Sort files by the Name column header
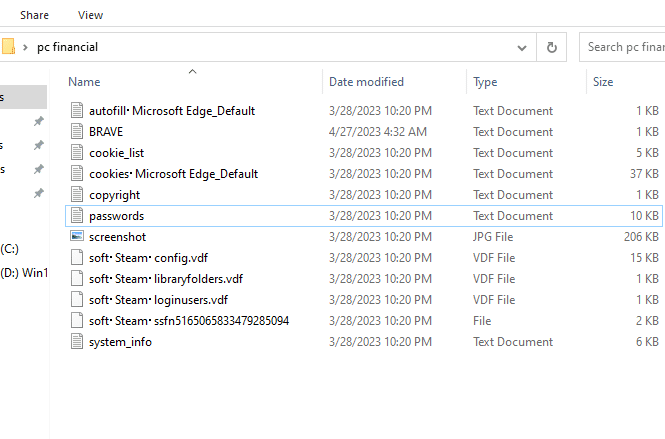This screenshot has height=439, width=665. [x=85, y=82]
